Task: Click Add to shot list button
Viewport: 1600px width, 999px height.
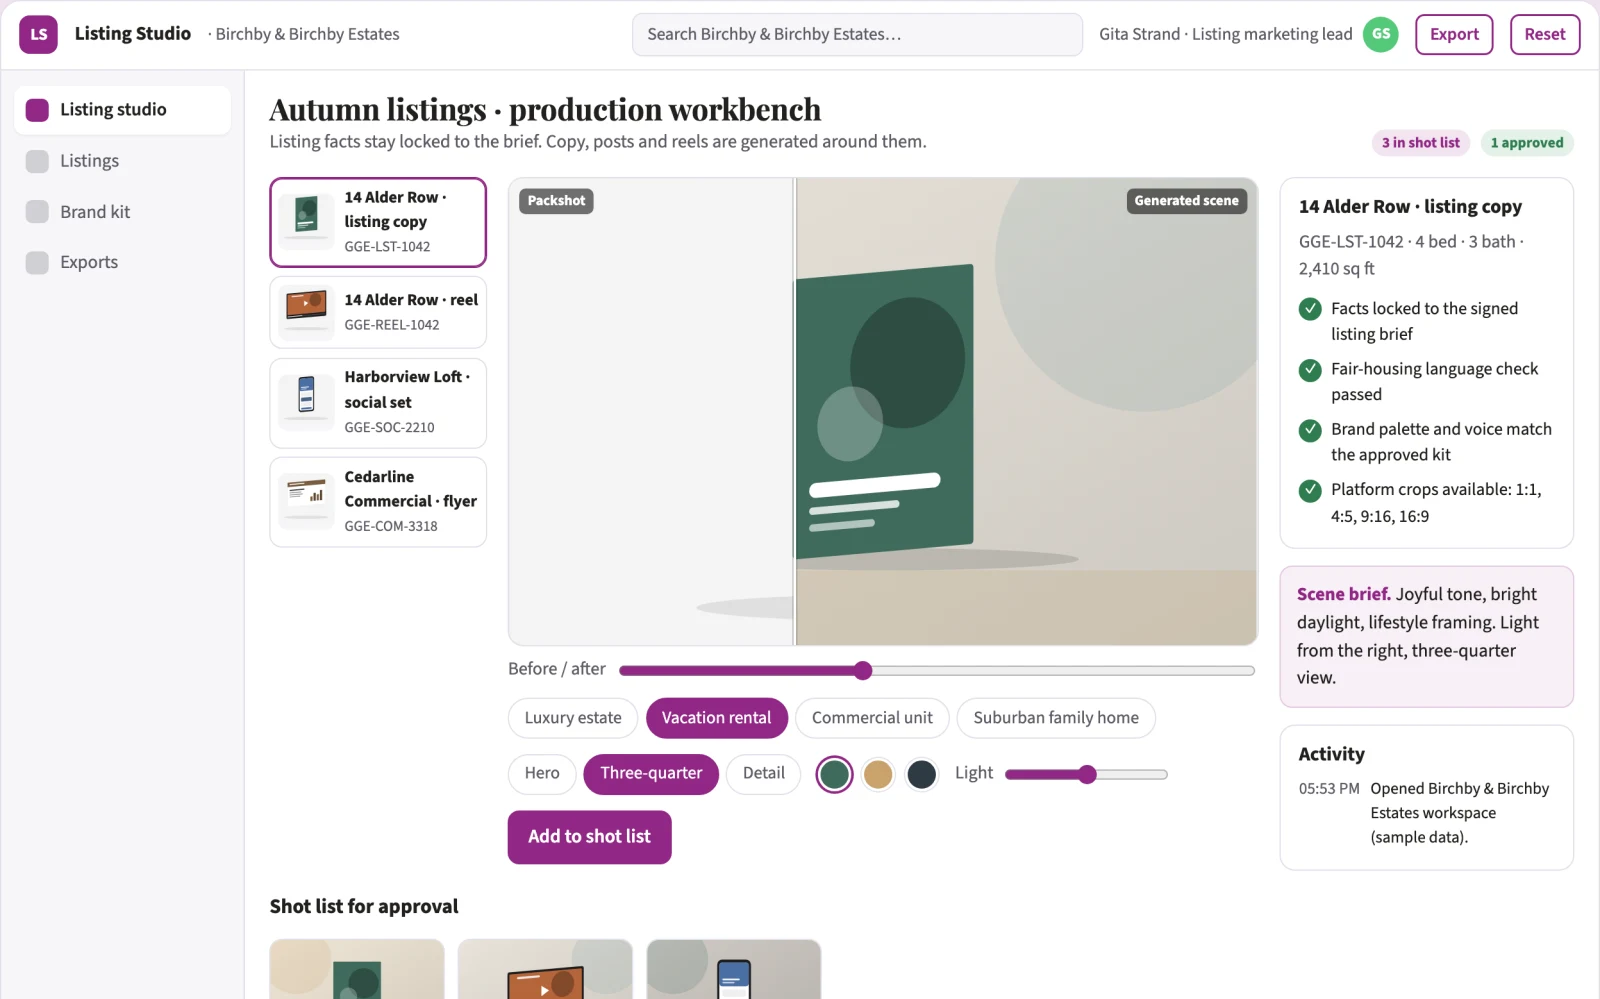Action: [x=589, y=837]
